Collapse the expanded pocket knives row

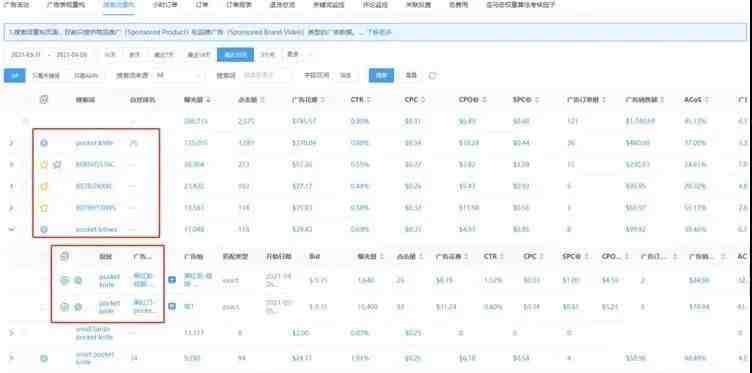[x=12, y=230]
